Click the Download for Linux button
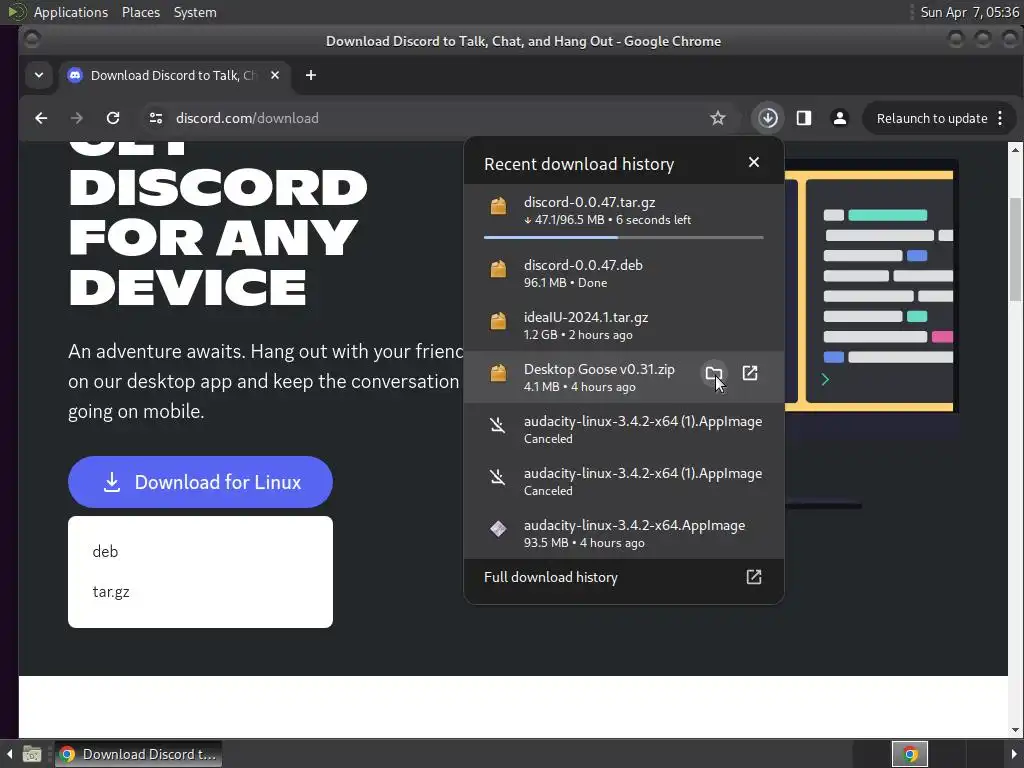The image size is (1024, 768). click(200, 482)
